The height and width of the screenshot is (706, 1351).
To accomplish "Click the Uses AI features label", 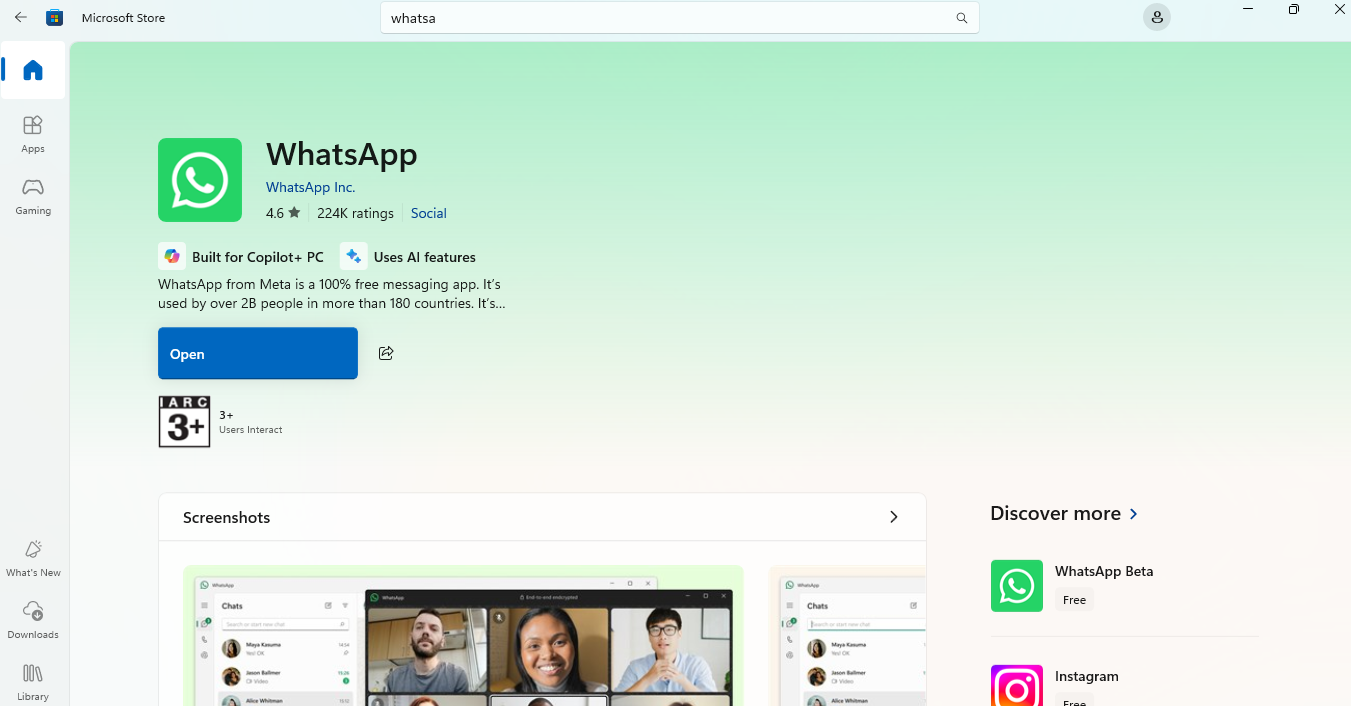I will click(x=424, y=257).
